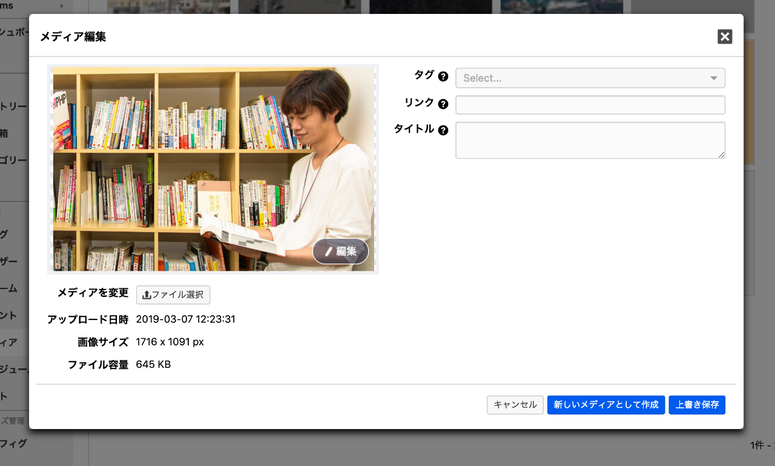775x466 pixels.
Task: Click the help icon next to リンク
Action: pyautogui.click(x=443, y=103)
